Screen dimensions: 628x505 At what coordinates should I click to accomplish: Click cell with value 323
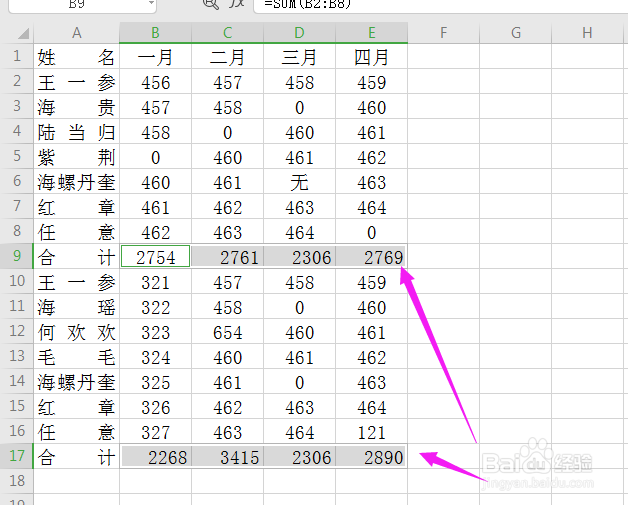tap(155, 332)
